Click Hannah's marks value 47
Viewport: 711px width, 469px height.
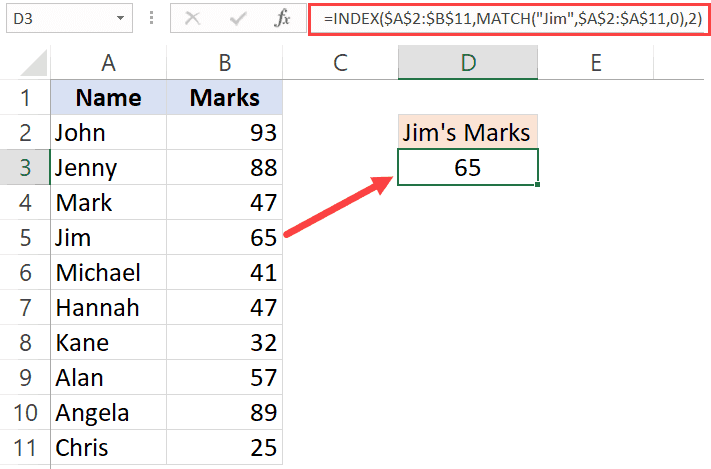[x=224, y=307]
